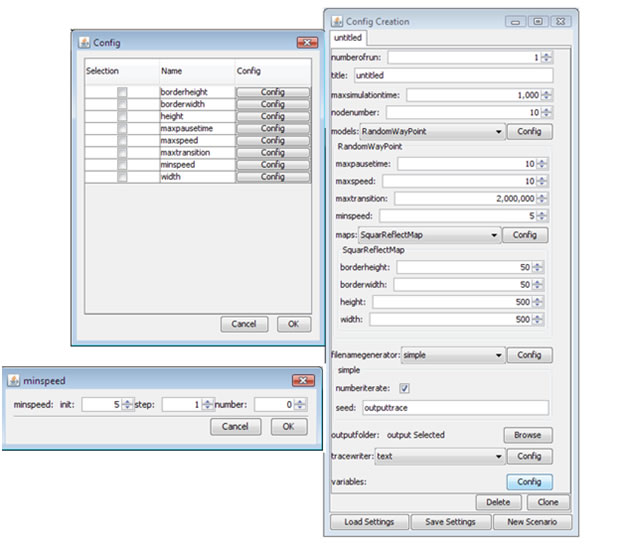Click New Scenario button

(531, 522)
